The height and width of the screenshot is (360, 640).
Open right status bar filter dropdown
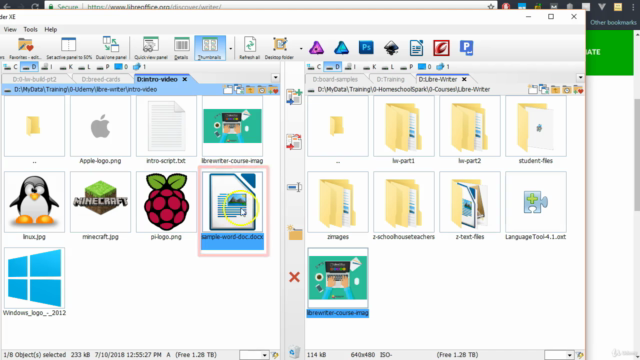(570, 355)
